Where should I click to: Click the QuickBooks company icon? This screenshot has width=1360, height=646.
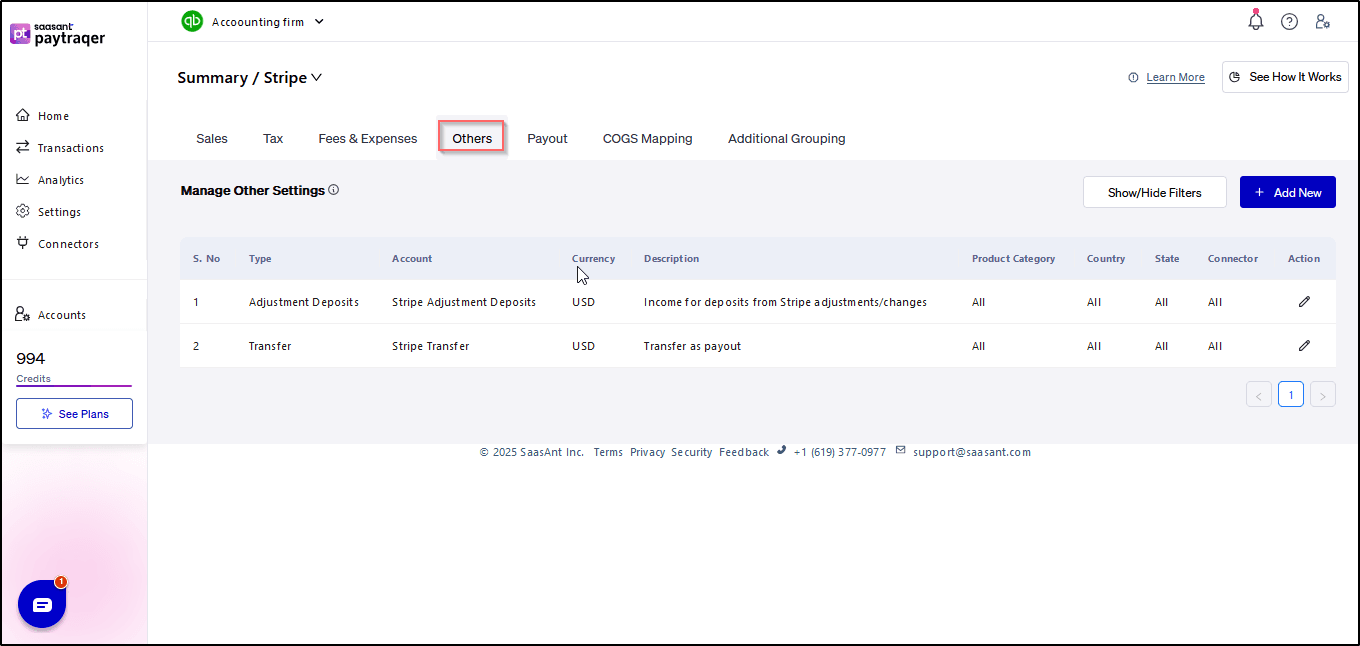(x=192, y=21)
